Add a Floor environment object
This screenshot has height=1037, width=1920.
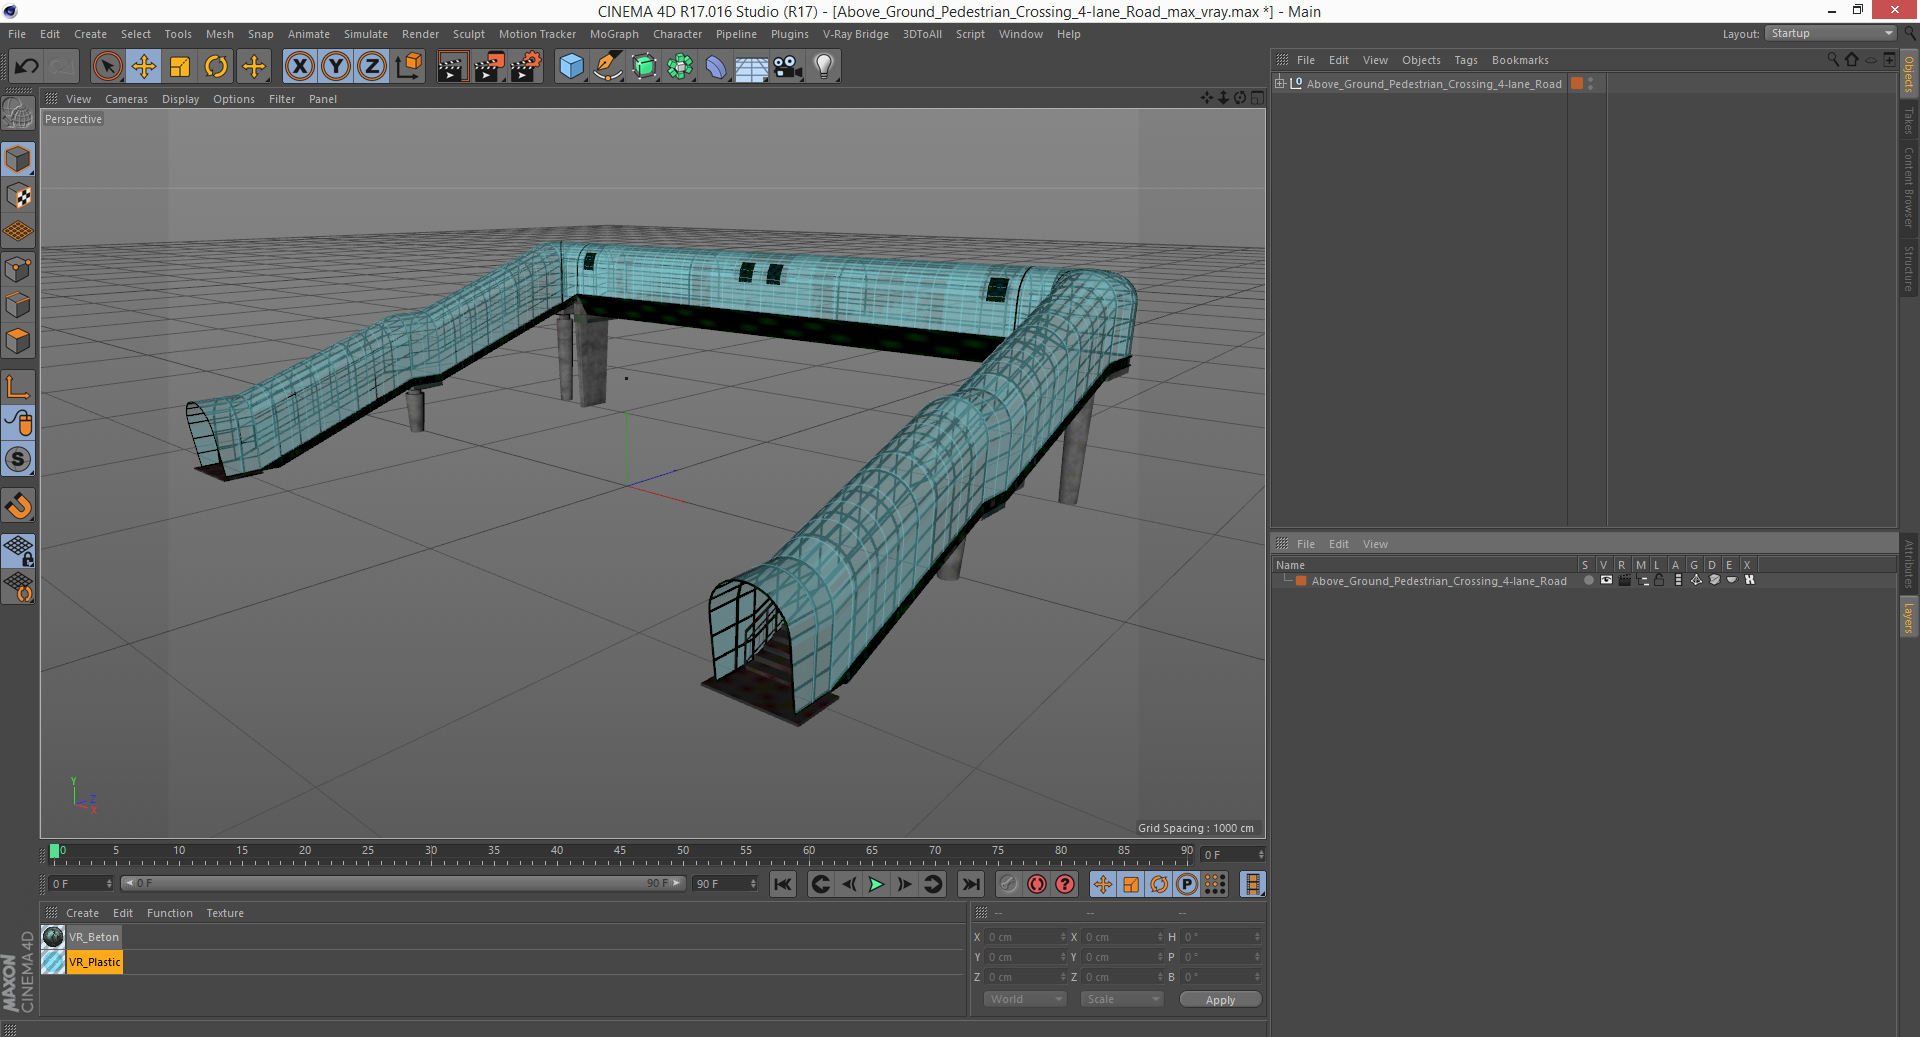[751, 67]
